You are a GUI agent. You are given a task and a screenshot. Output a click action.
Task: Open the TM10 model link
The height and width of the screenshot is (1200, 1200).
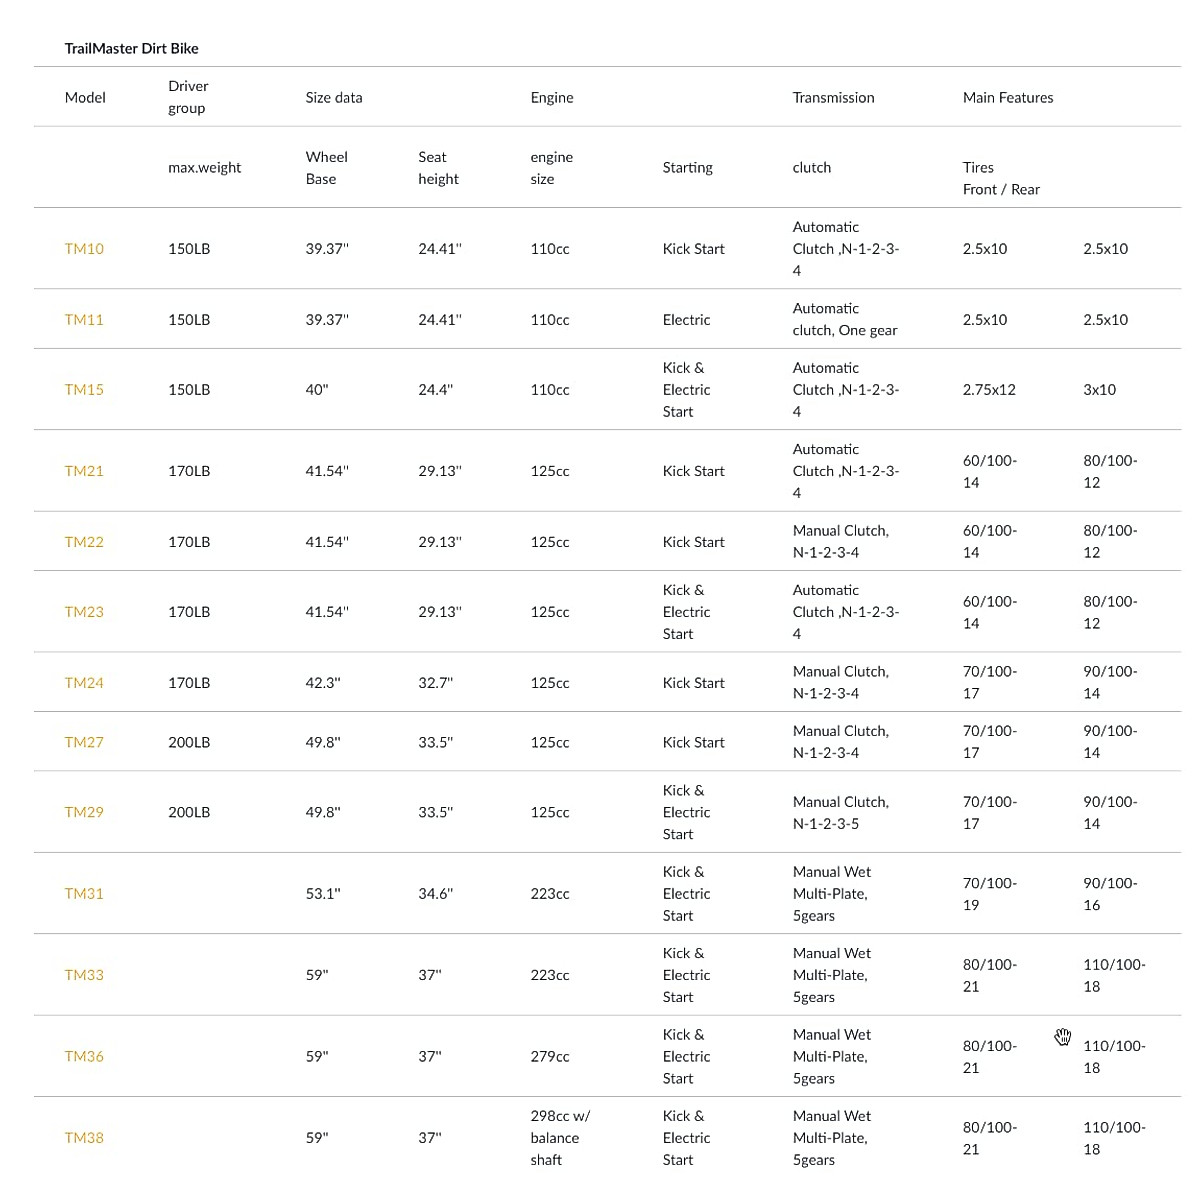click(x=84, y=249)
